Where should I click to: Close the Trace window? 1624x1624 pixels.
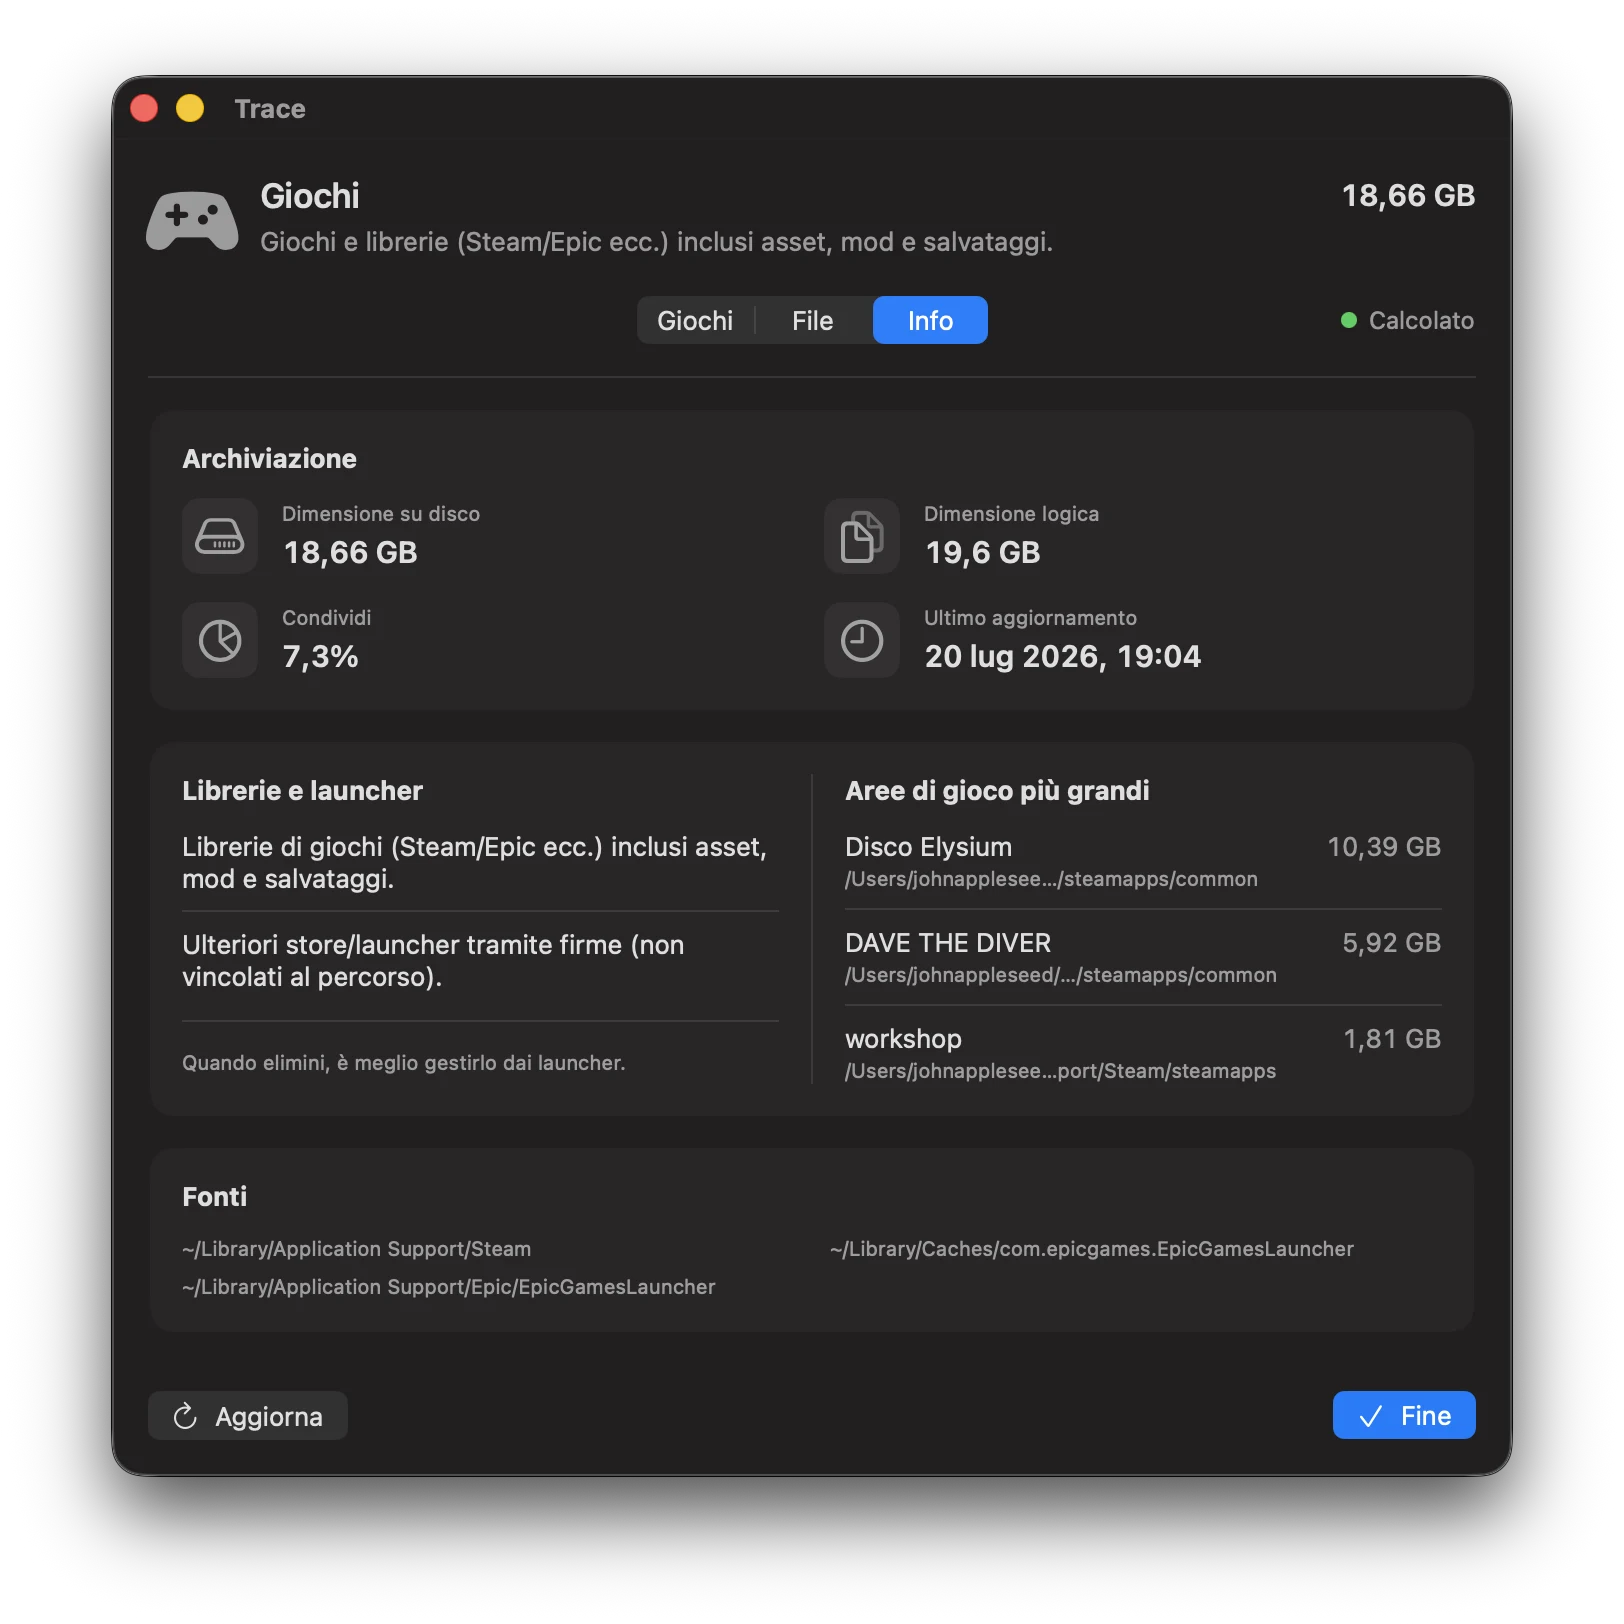click(x=144, y=108)
